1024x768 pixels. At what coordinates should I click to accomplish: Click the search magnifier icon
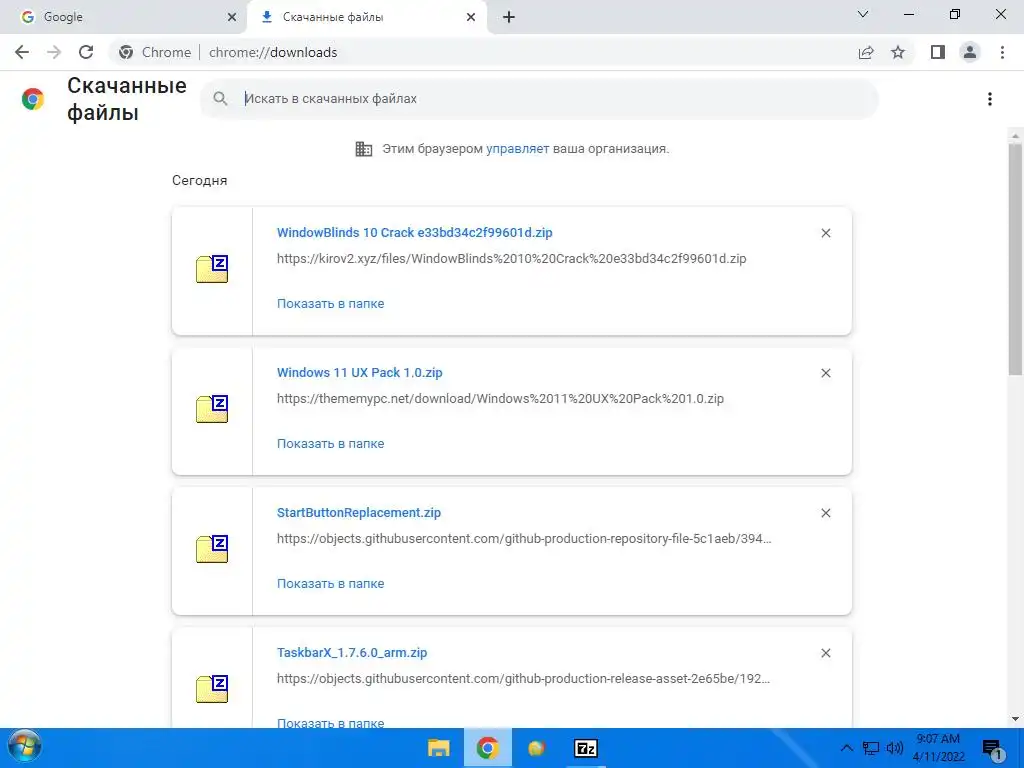click(221, 99)
